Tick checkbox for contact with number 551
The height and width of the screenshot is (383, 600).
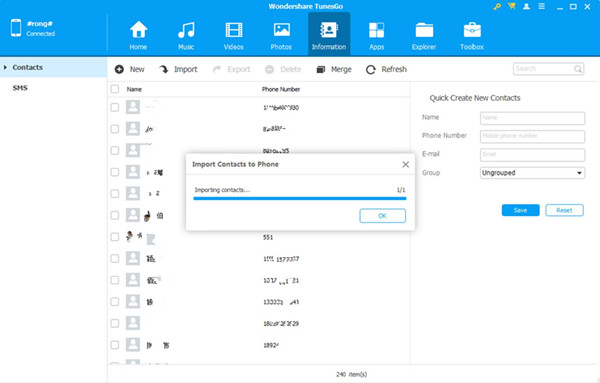(x=115, y=237)
